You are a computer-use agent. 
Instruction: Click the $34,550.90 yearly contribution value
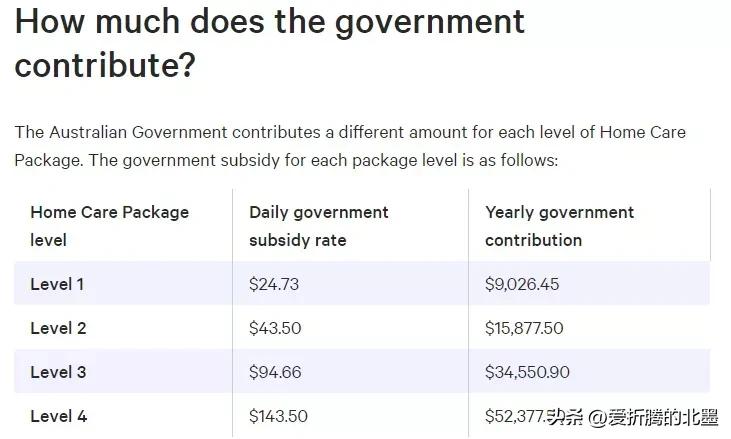[527, 372]
